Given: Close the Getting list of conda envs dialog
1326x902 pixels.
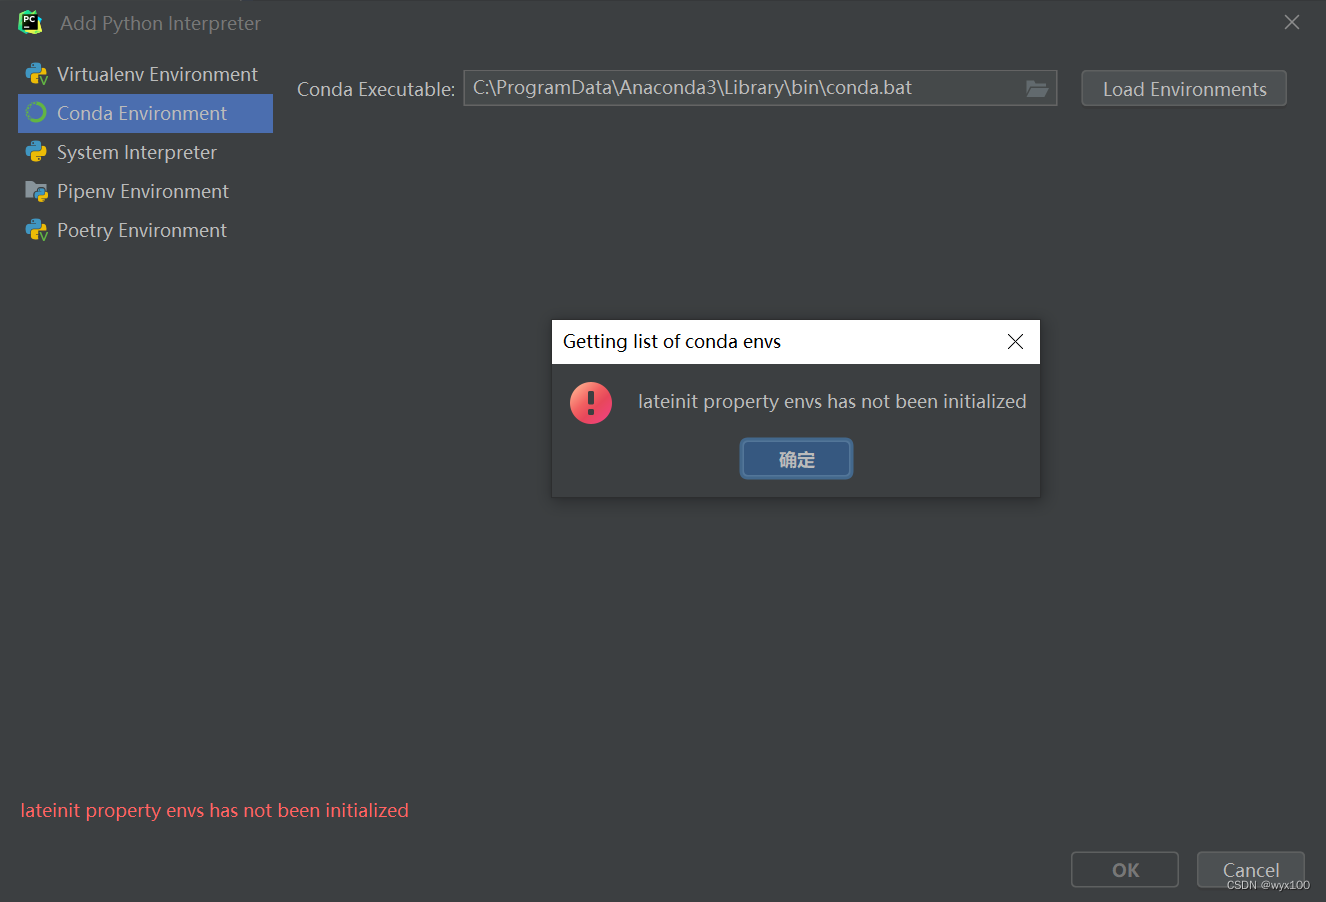Looking at the screenshot, I should pyautogui.click(x=1015, y=342).
